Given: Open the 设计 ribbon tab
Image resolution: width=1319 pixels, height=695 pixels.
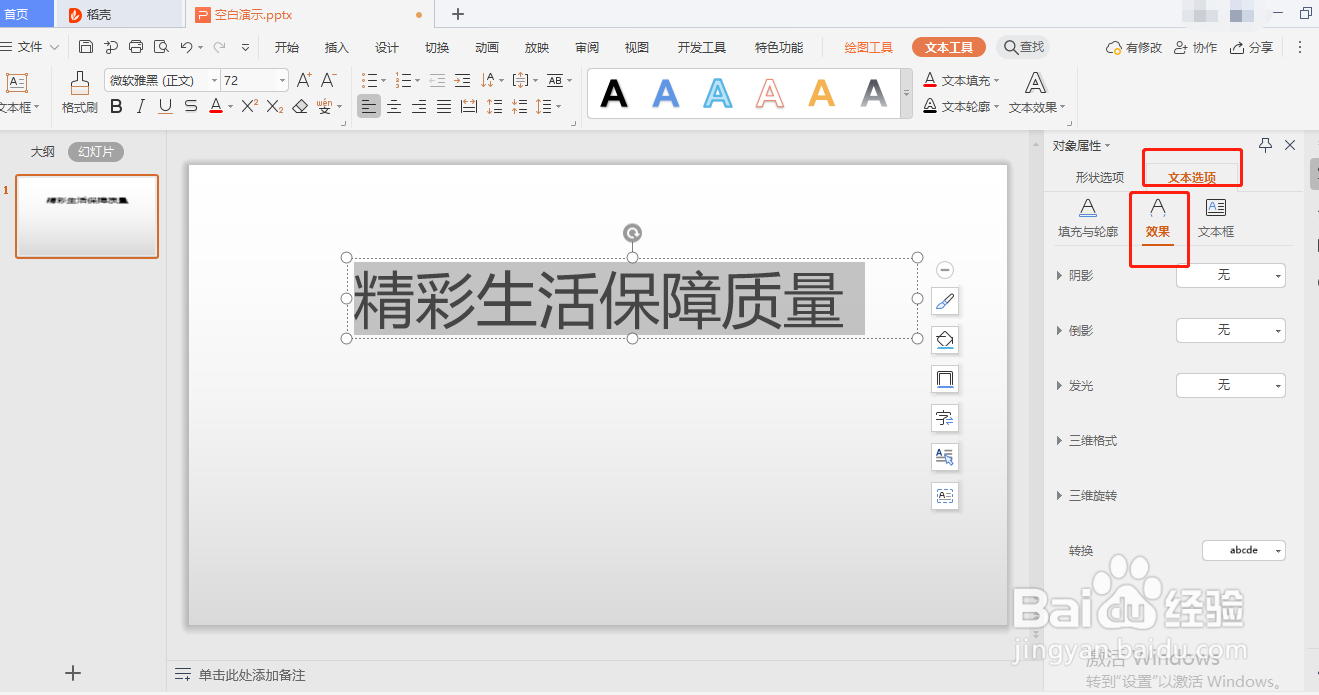Looking at the screenshot, I should pos(387,47).
